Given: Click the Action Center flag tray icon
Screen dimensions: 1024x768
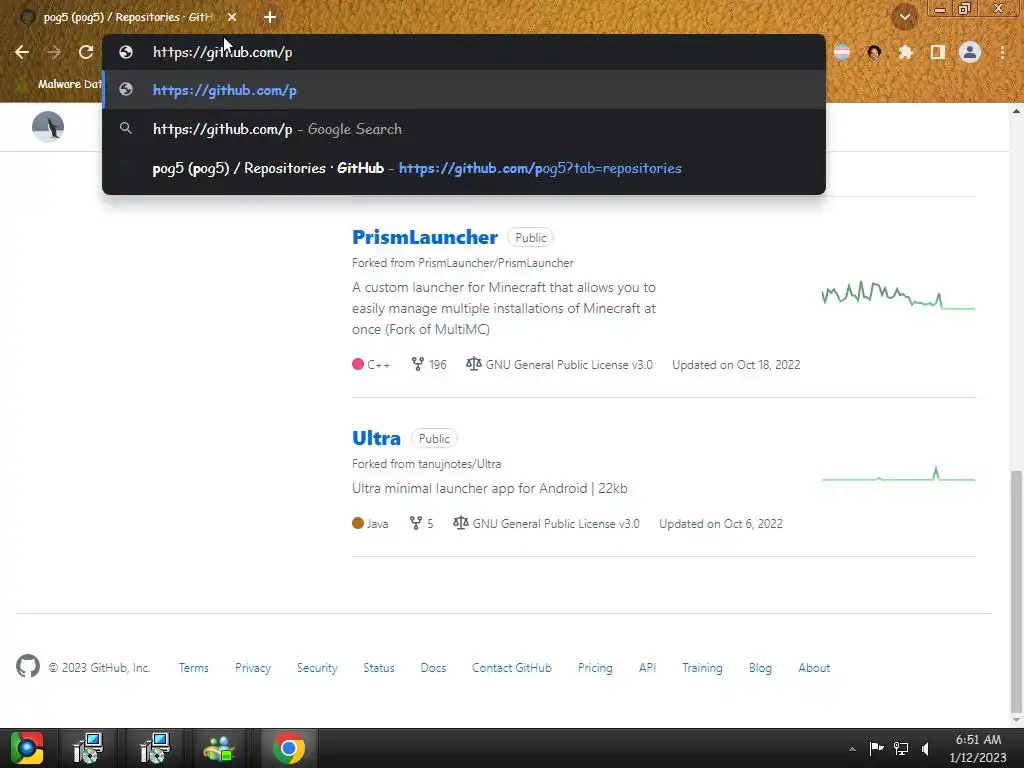Looking at the screenshot, I should pos(876,748).
